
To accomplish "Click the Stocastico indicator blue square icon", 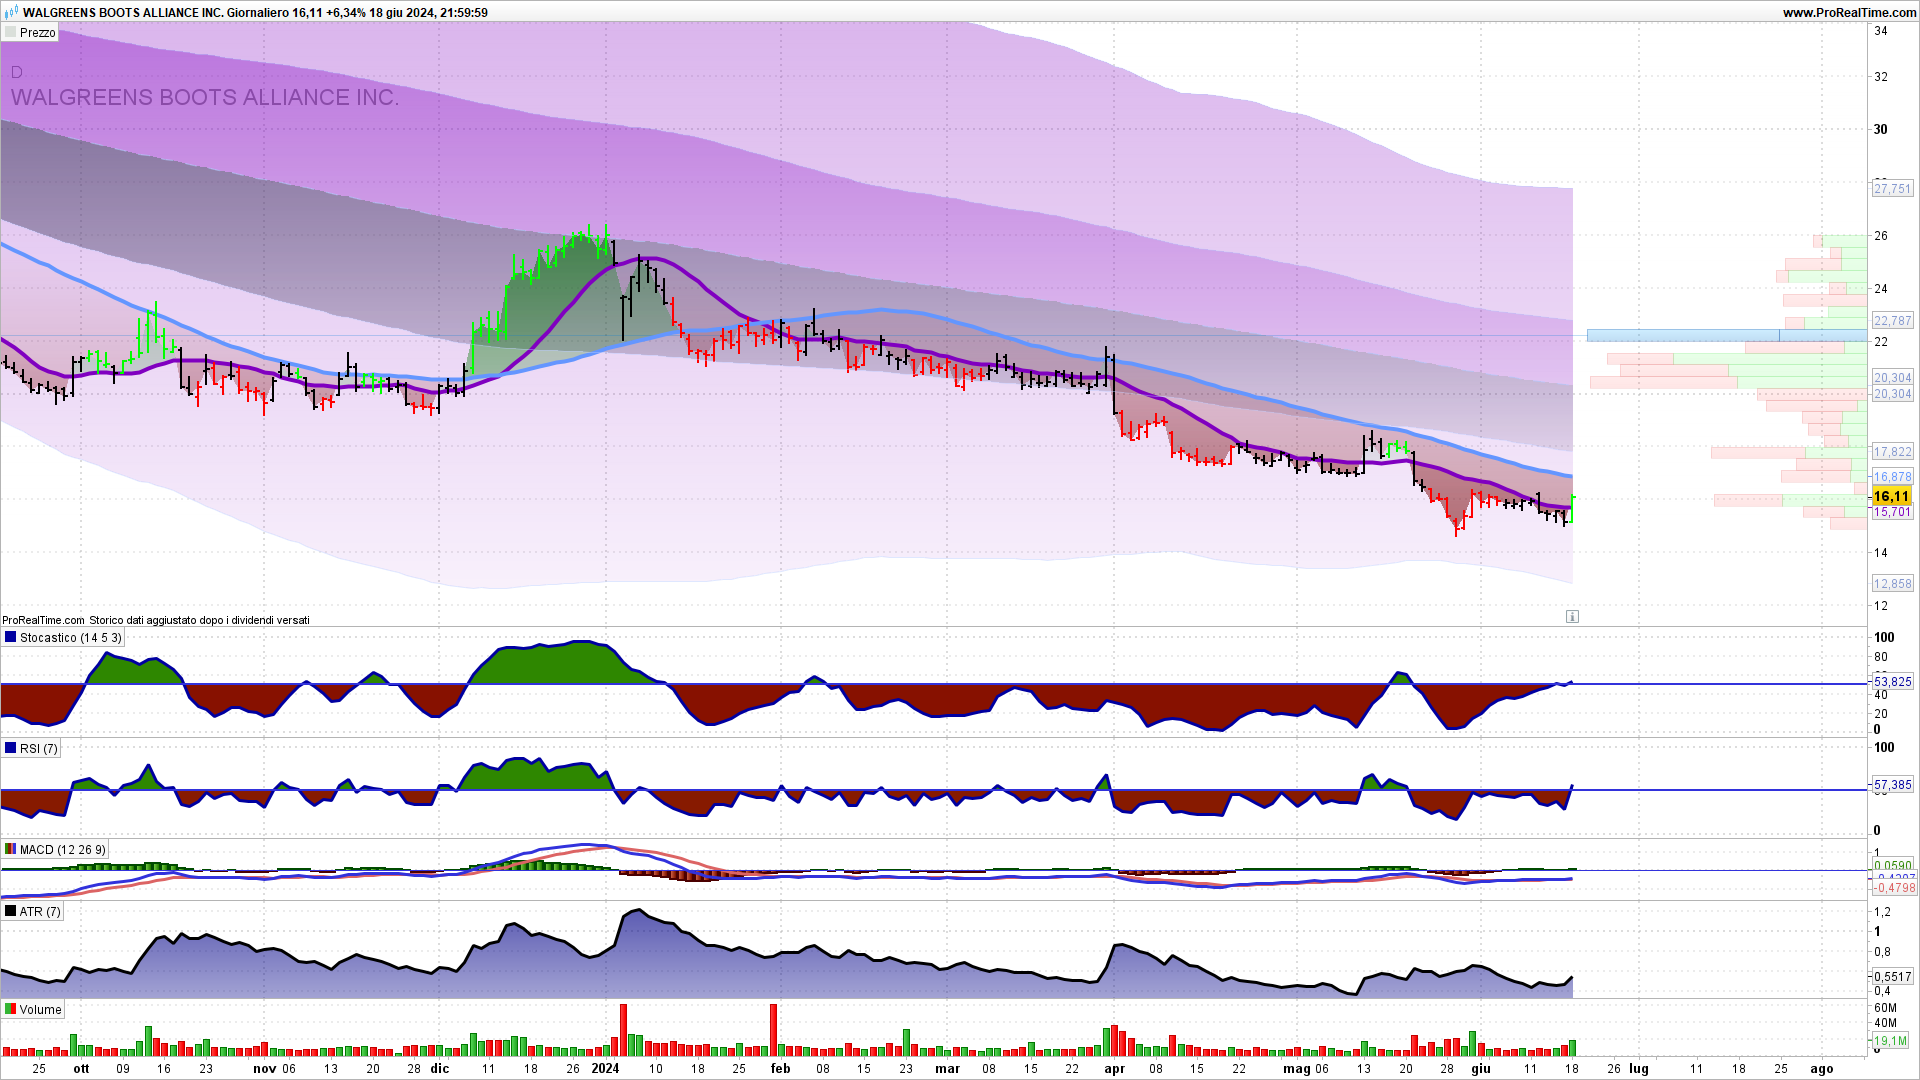I will coord(10,637).
